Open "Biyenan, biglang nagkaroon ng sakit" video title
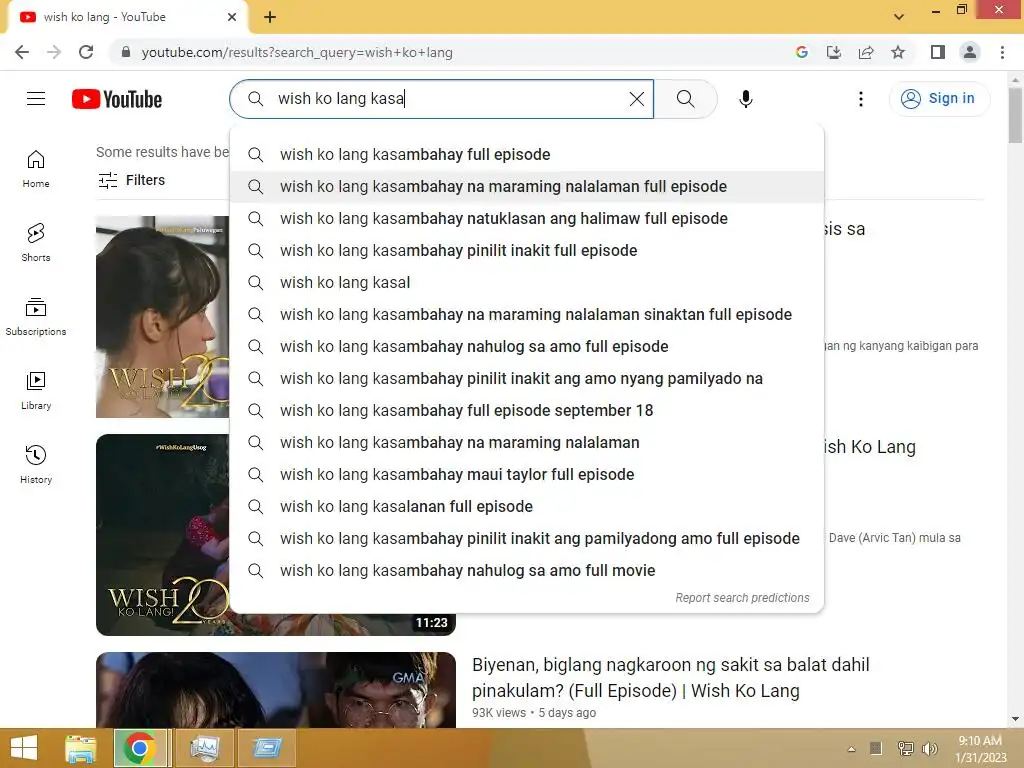 pos(671,678)
